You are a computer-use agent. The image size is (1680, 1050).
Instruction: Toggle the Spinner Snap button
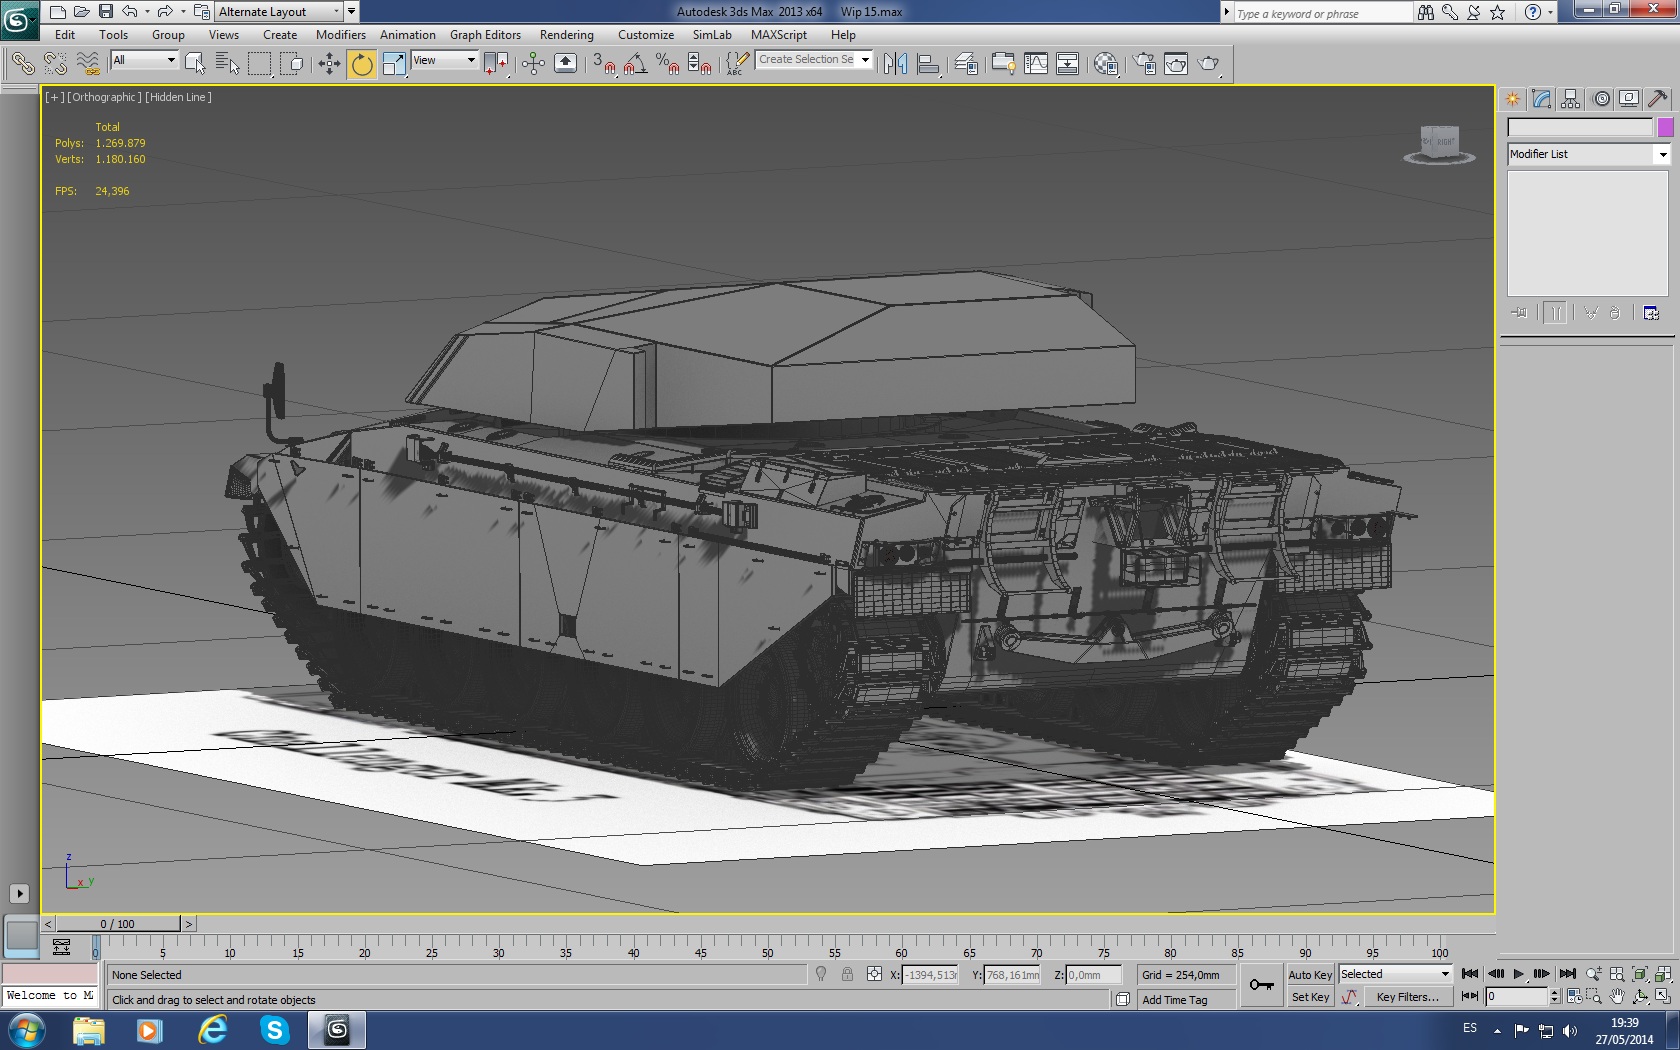(700, 64)
